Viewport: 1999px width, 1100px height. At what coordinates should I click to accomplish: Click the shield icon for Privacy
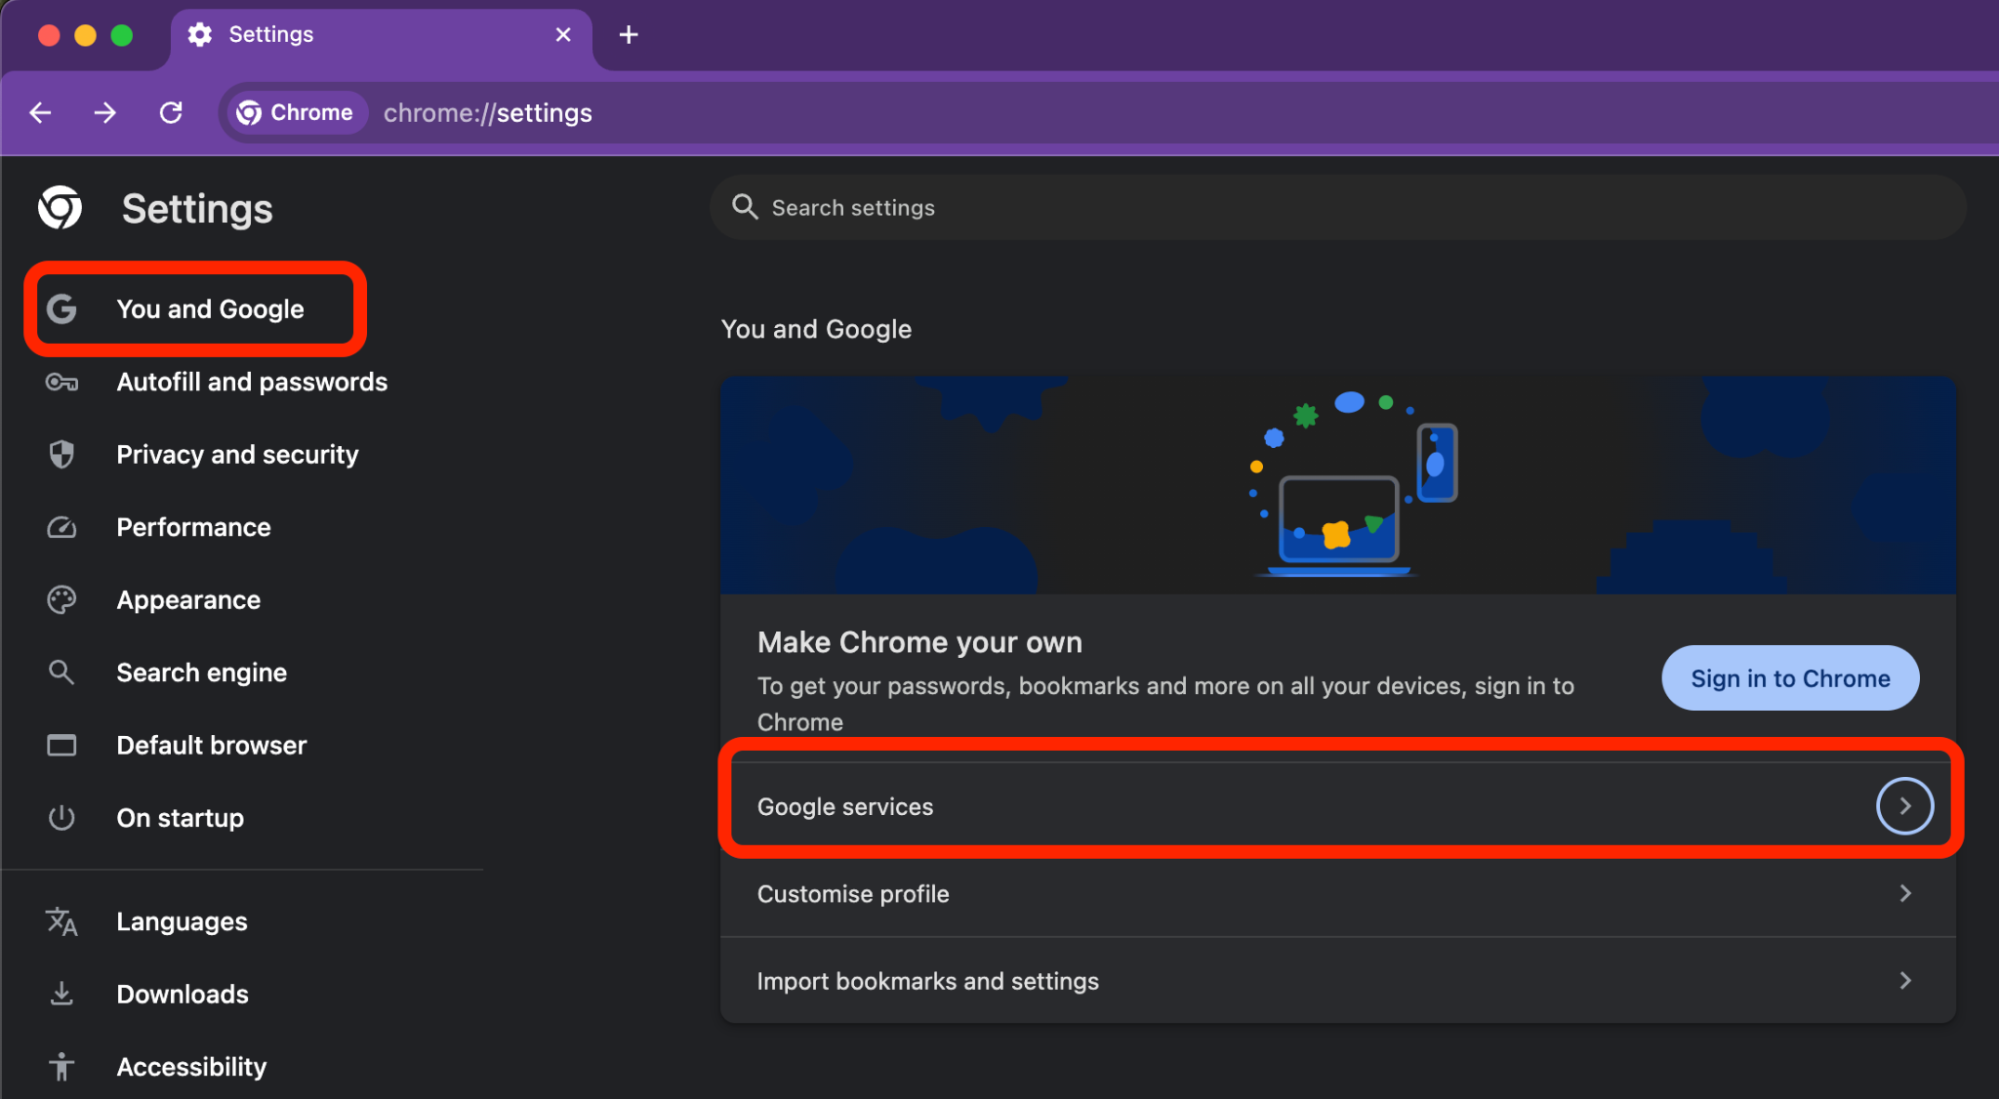62,455
